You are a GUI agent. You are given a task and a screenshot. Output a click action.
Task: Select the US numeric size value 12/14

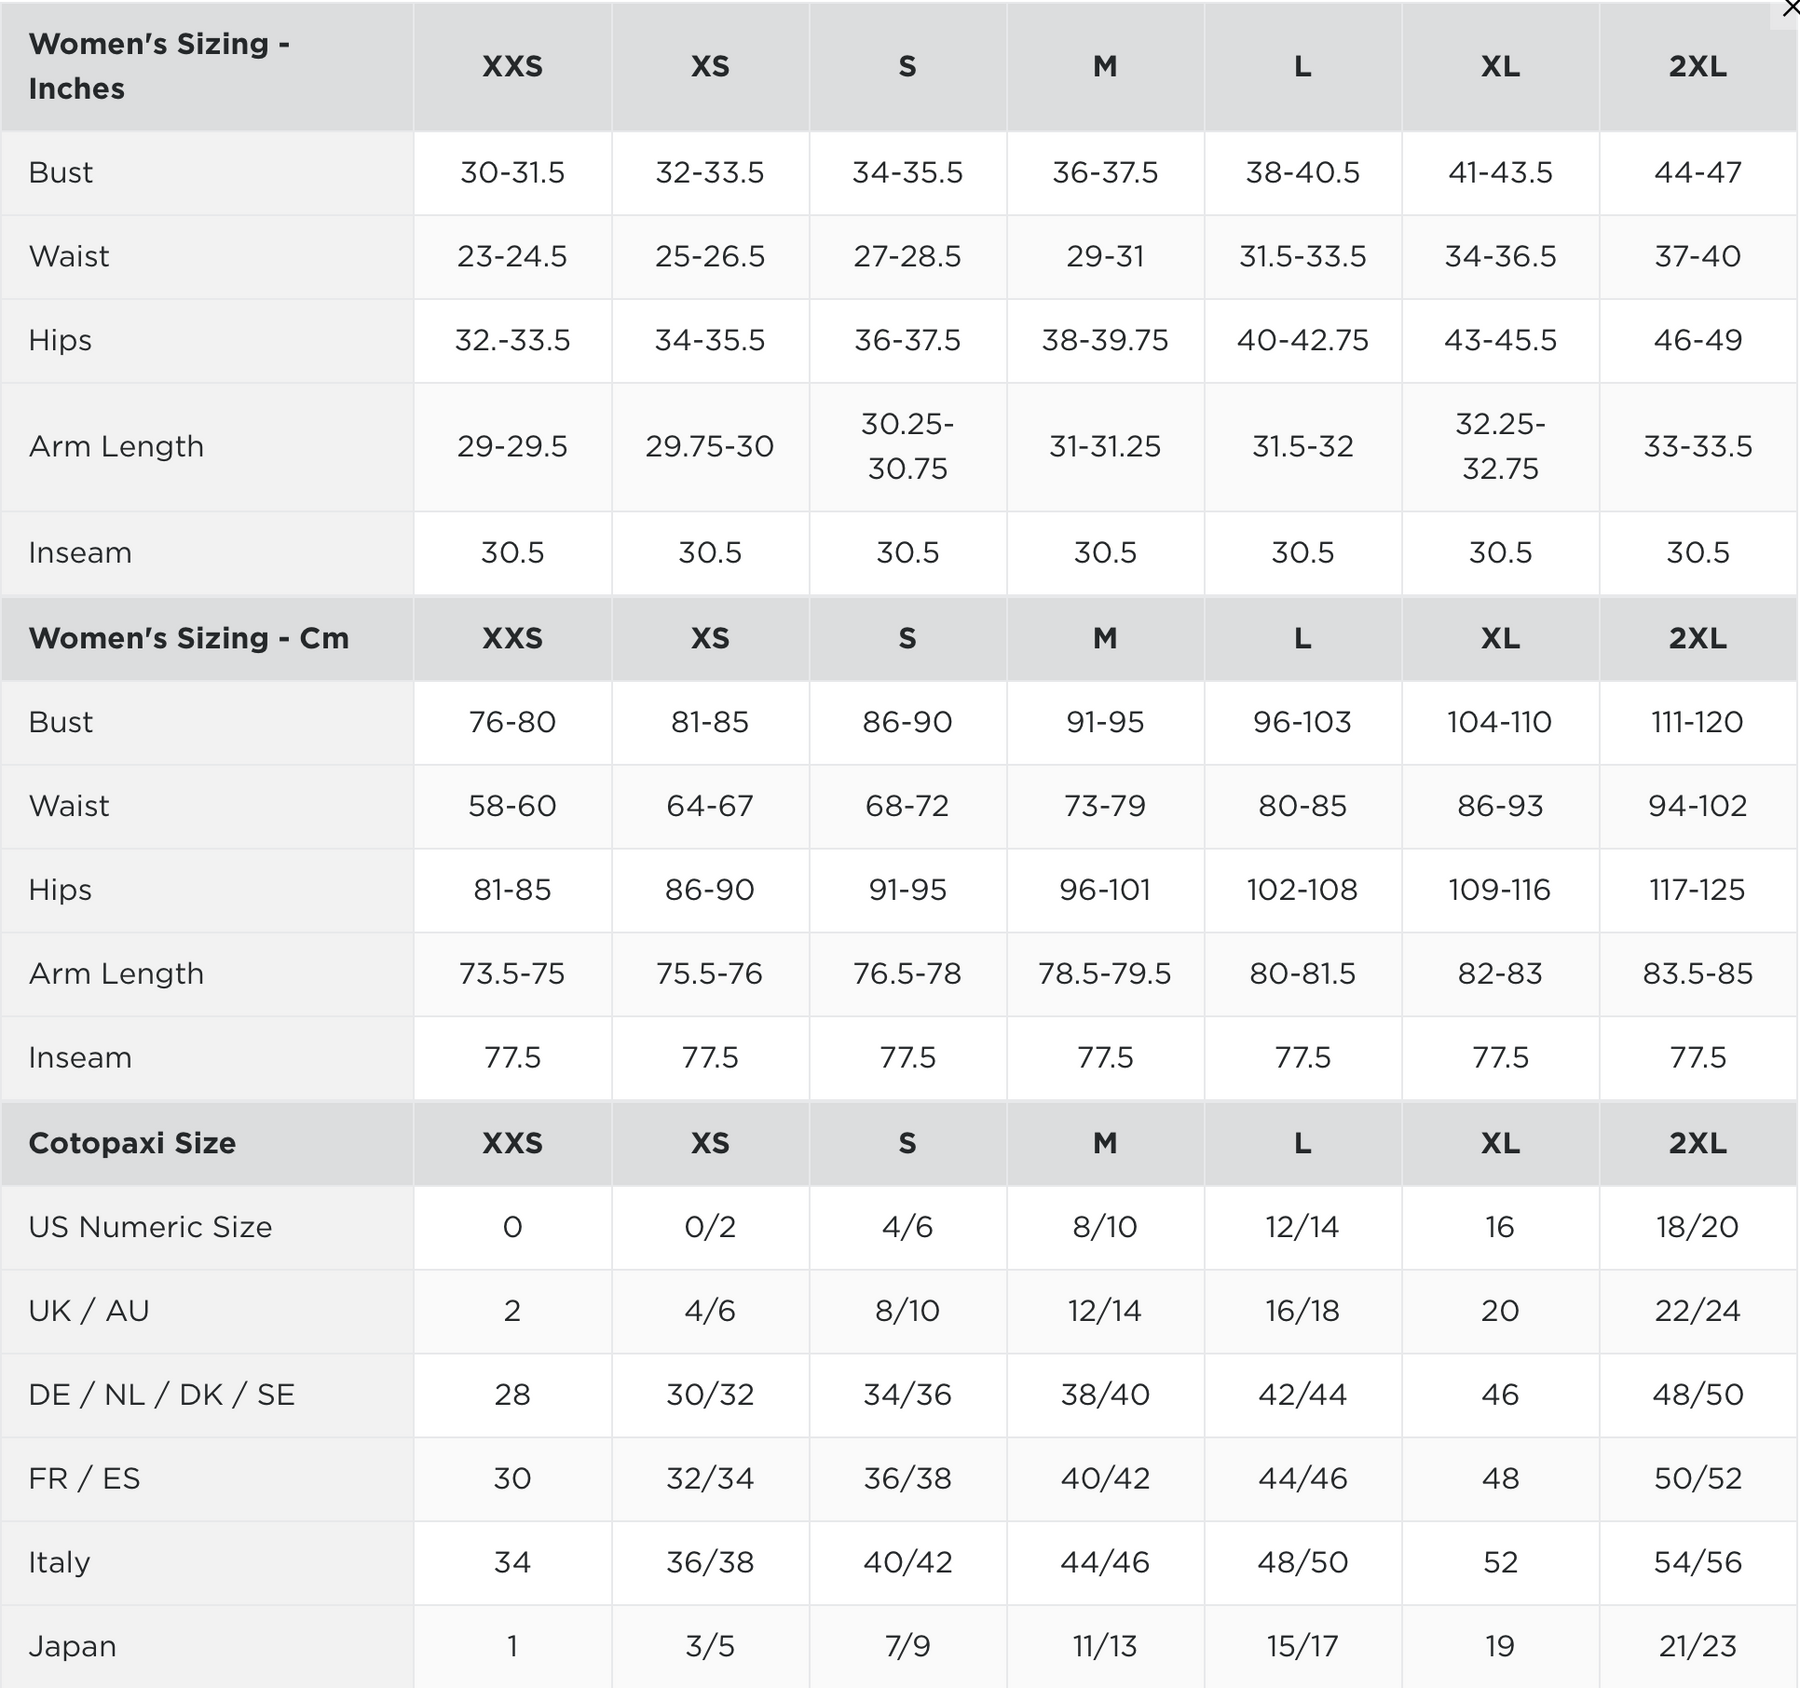pyautogui.click(x=1302, y=1227)
